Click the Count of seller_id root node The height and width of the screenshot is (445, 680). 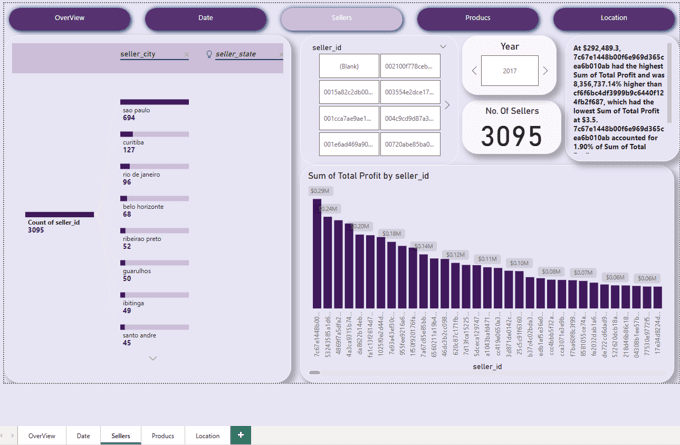(x=59, y=222)
